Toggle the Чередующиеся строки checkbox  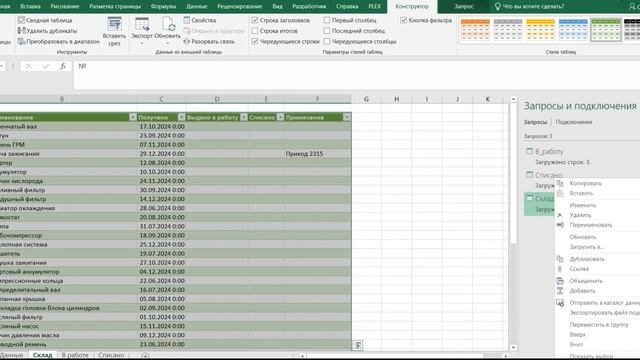pos(255,41)
